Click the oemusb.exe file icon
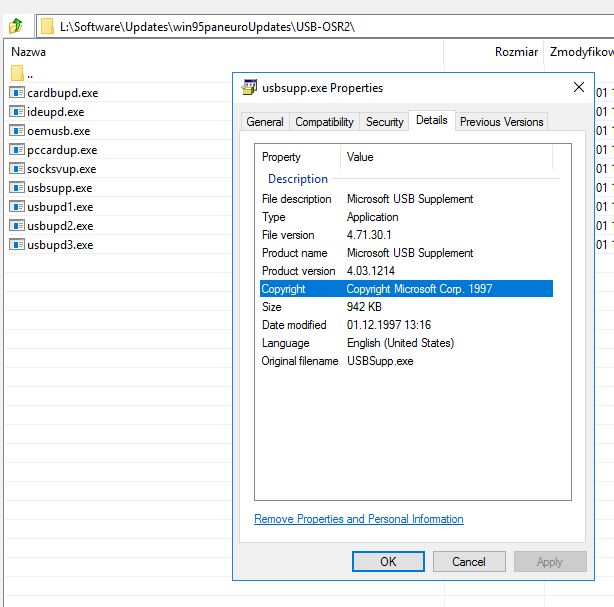614x607 pixels. point(17,130)
